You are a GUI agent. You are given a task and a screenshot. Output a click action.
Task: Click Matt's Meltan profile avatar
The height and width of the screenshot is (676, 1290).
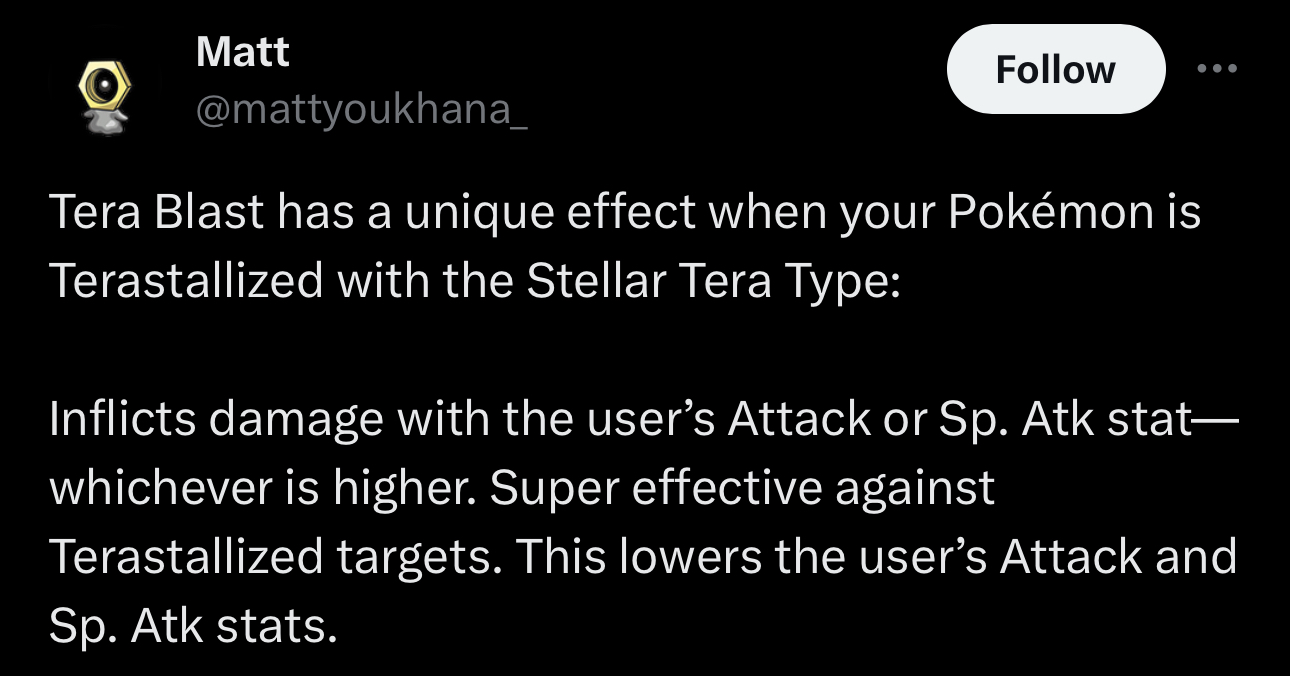coord(96,97)
